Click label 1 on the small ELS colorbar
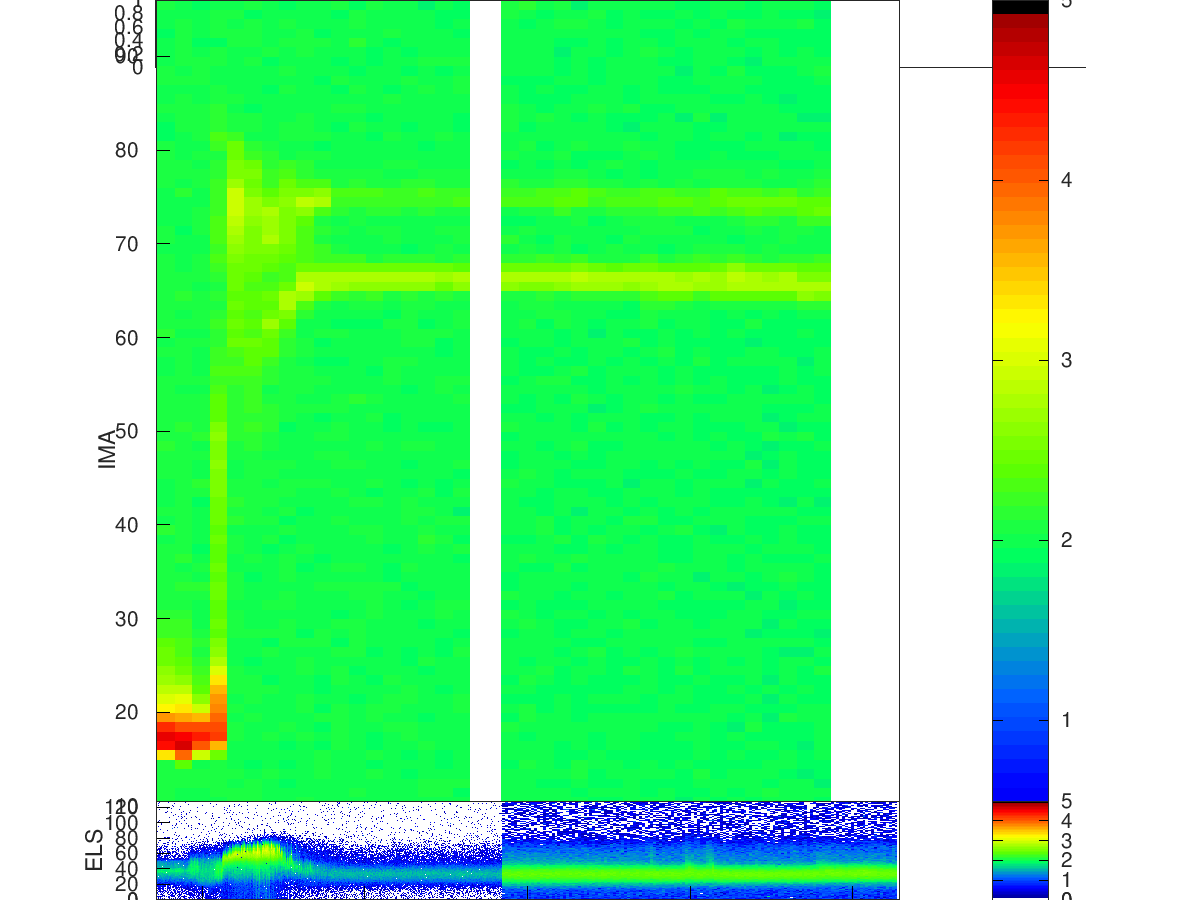This screenshot has height=900, width=1200. point(1066,879)
